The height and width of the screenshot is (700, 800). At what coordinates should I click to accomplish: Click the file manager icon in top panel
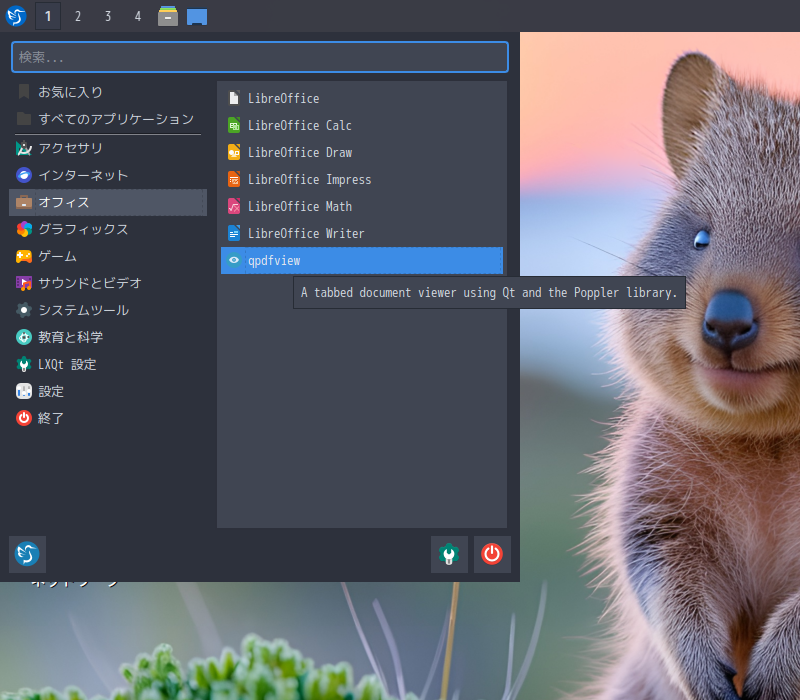click(x=168, y=16)
